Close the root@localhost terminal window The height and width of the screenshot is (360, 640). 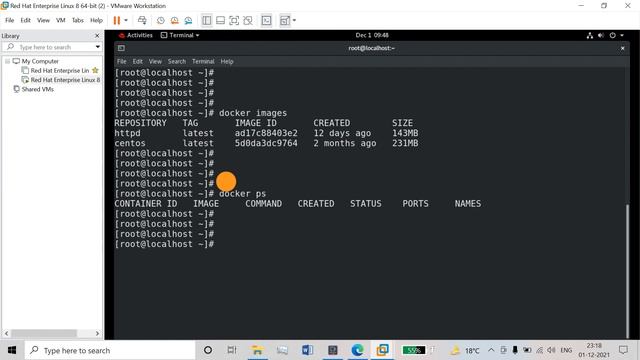[x=622, y=48]
